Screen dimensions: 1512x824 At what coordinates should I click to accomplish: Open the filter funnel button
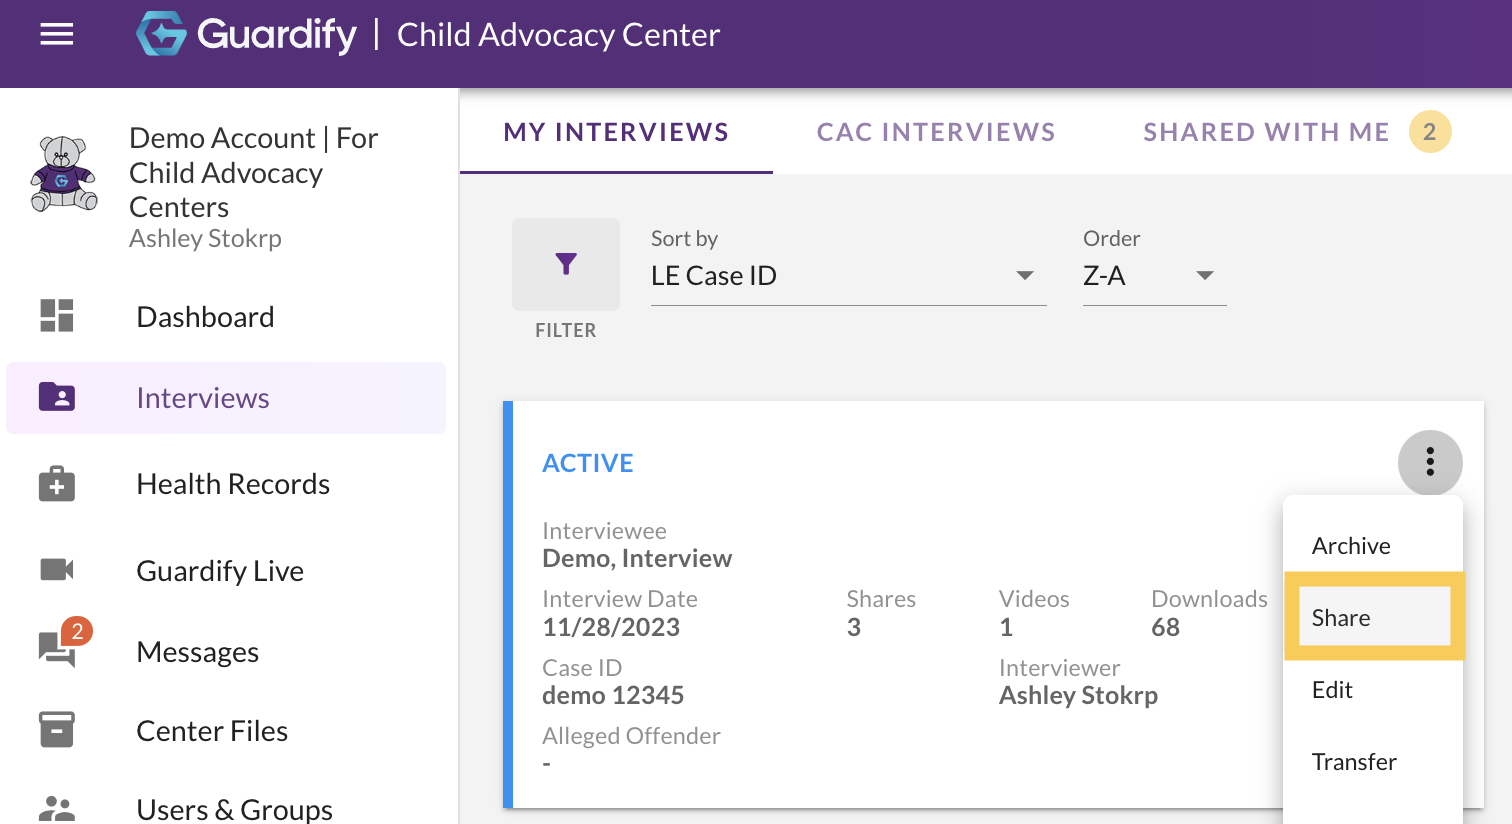(x=566, y=264)
